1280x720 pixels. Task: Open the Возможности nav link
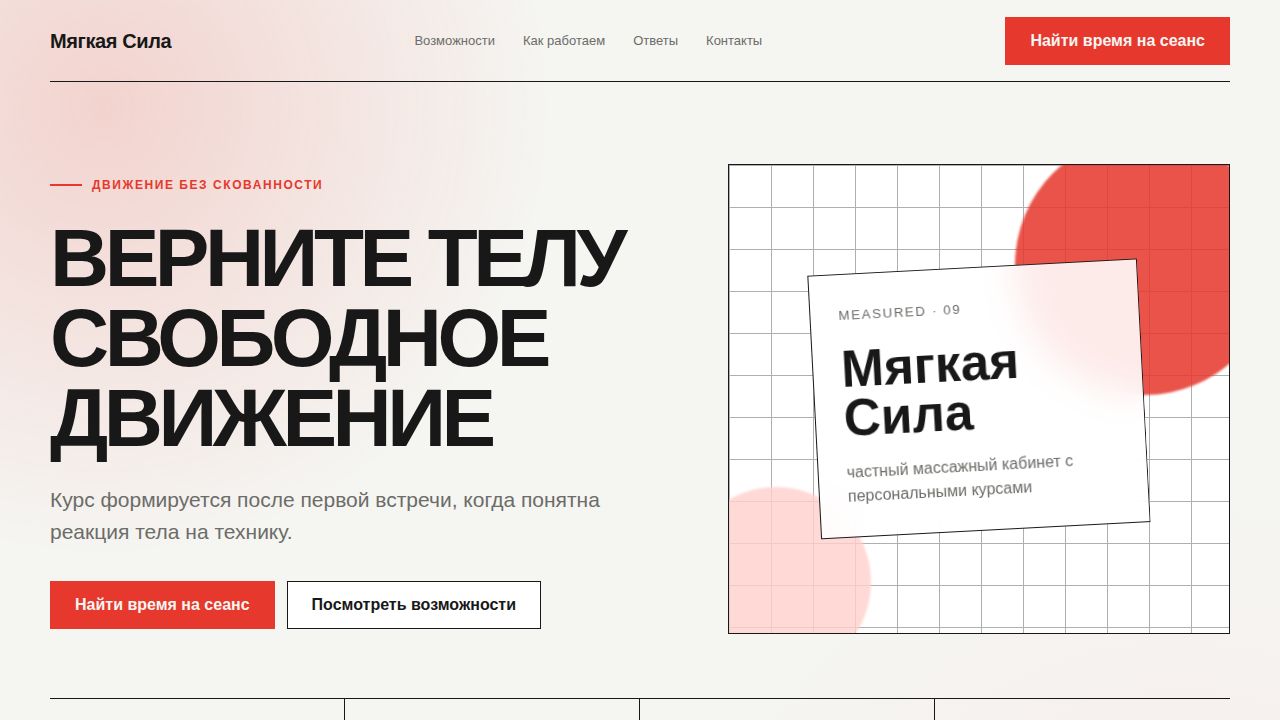click(x=455, y=41)
